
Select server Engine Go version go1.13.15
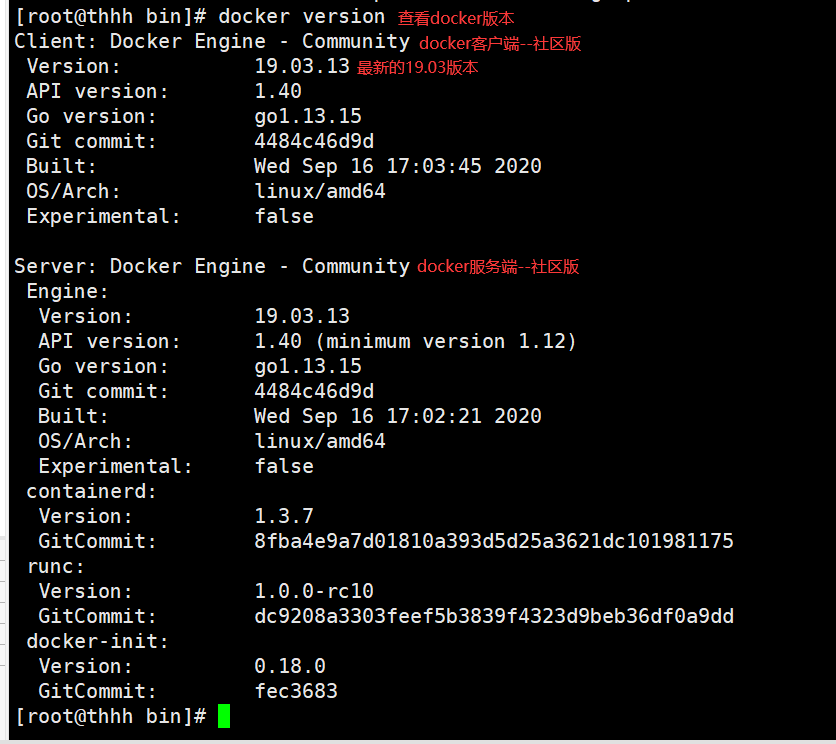point(308,366)
